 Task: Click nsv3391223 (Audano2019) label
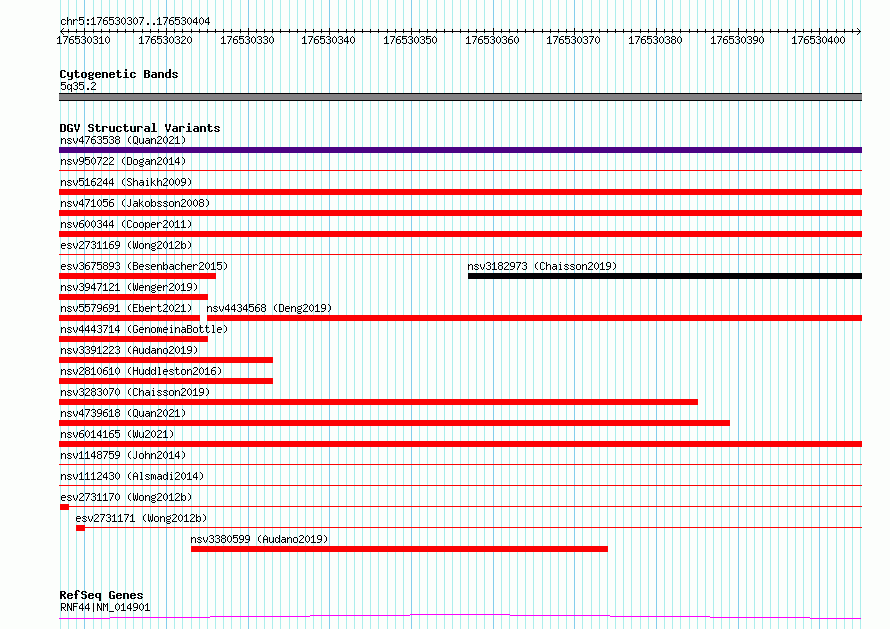[129, 350]
